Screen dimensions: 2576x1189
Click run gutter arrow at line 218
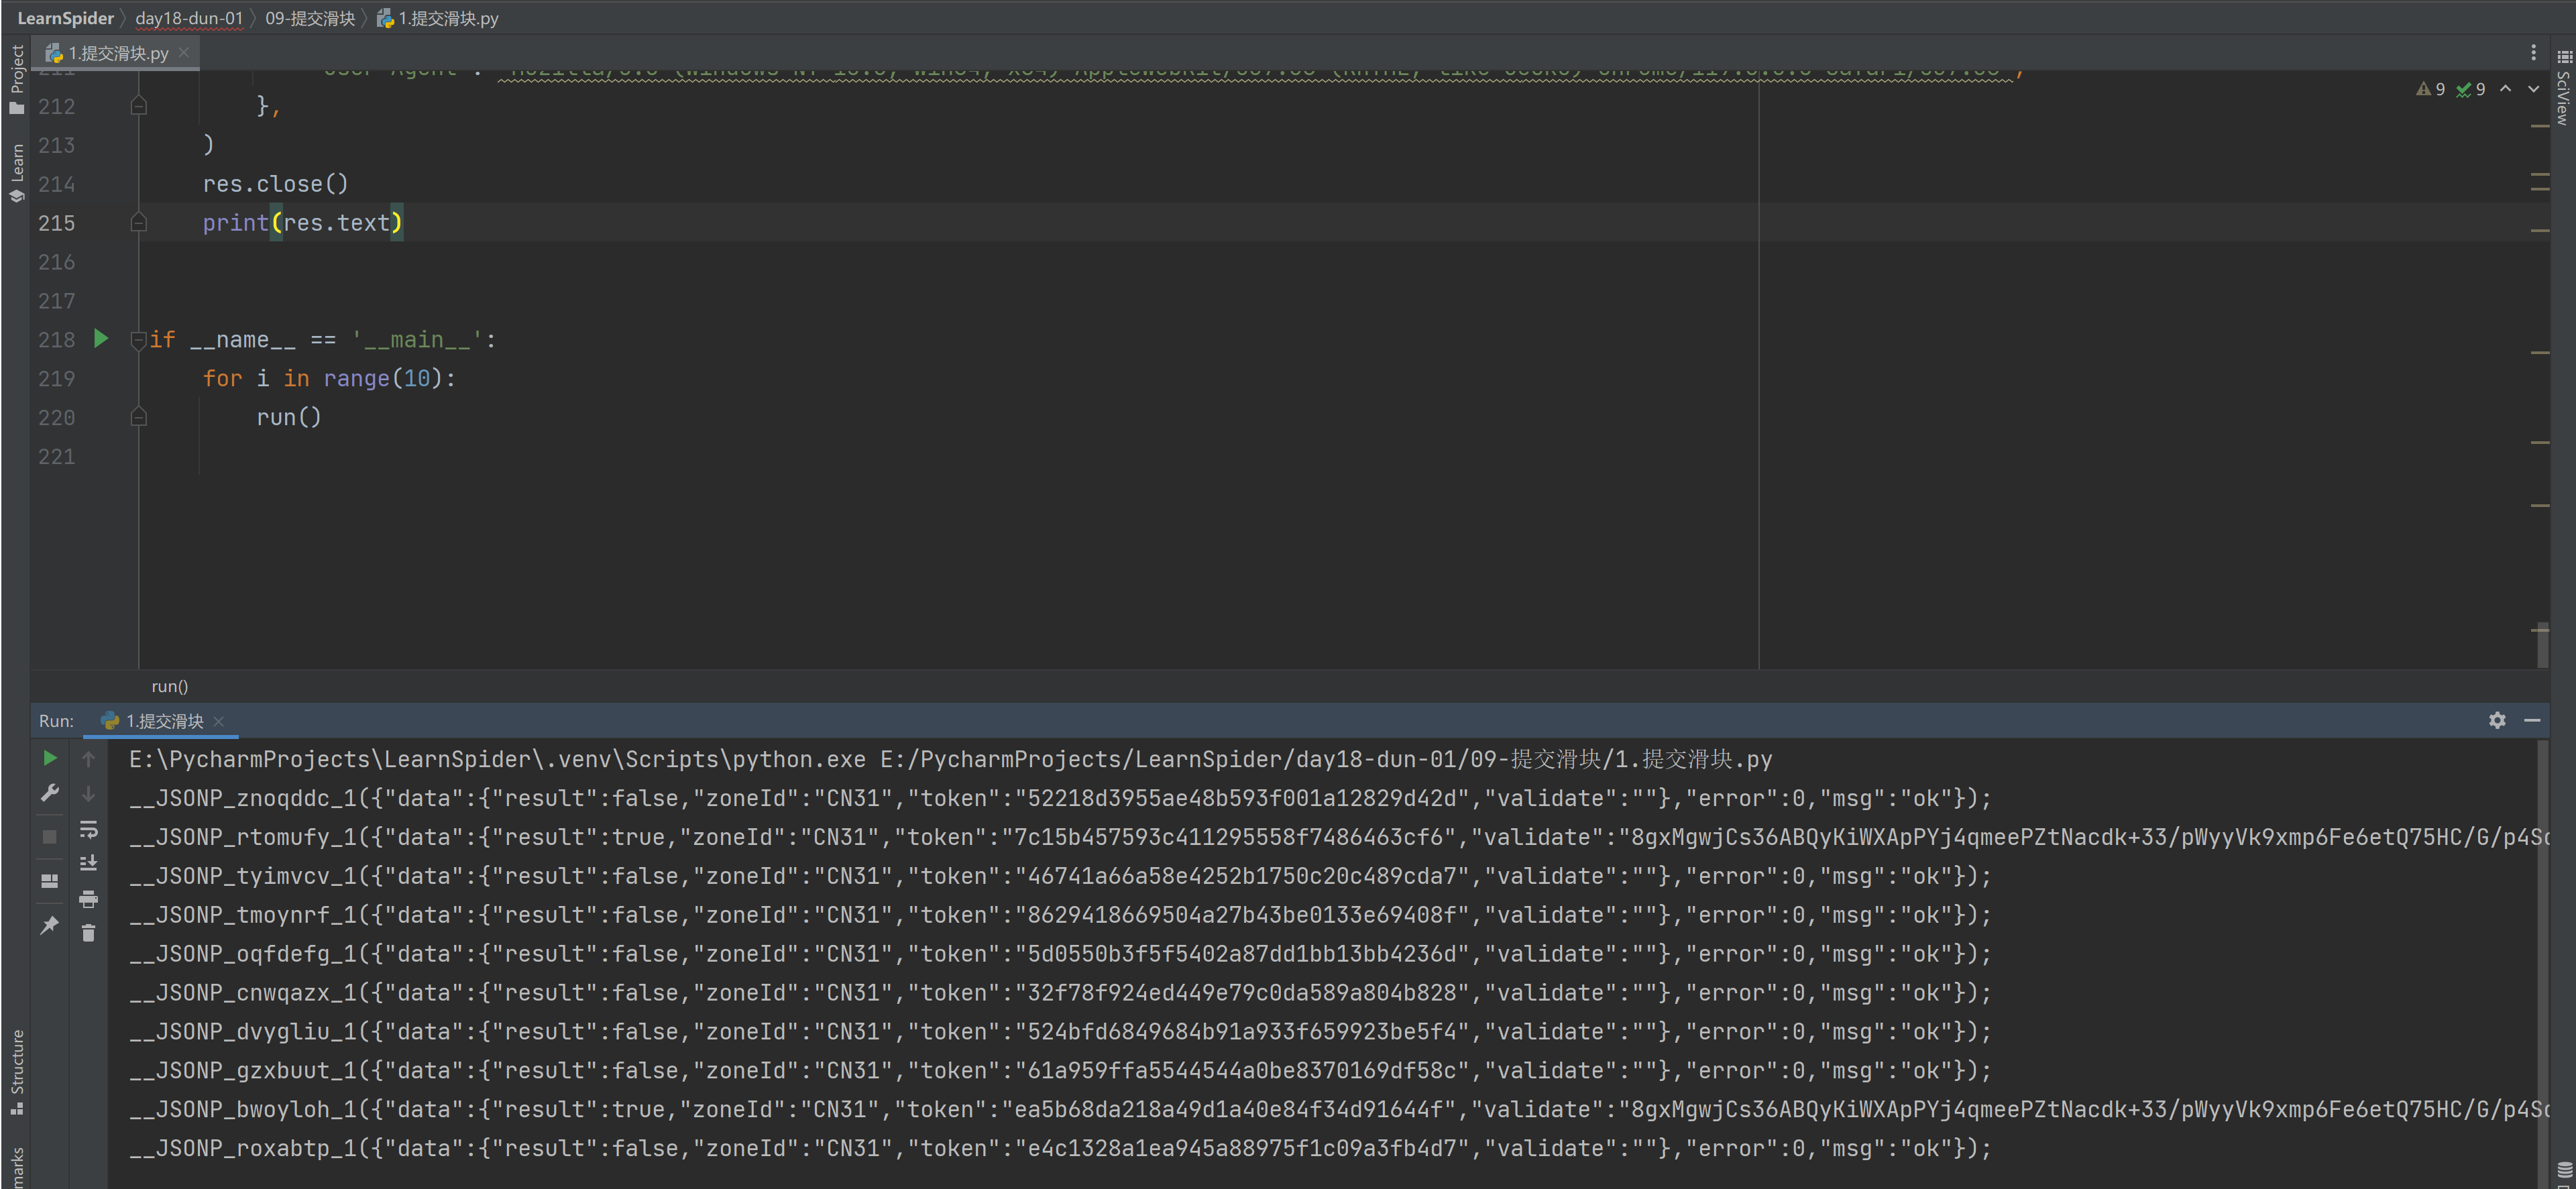(100, 339)
